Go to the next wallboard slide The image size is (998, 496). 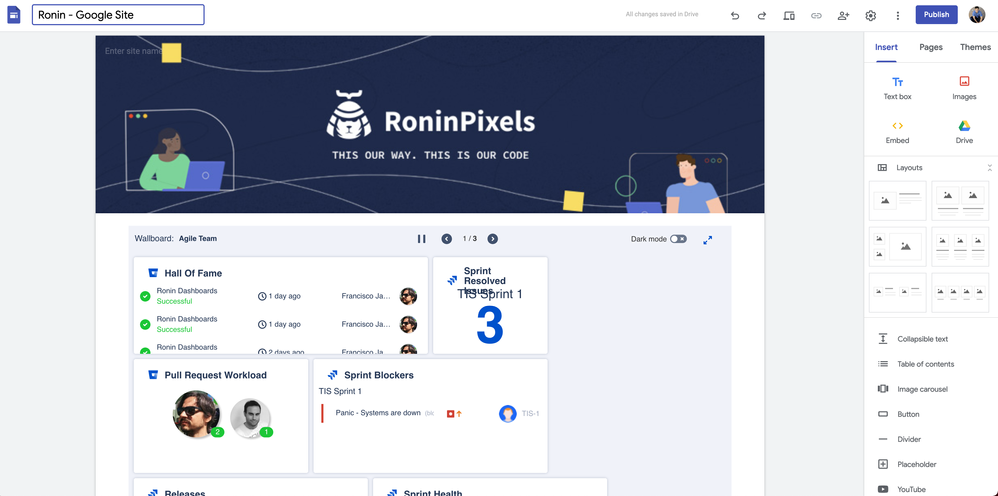pyautogui.click(x=493, y=239)
